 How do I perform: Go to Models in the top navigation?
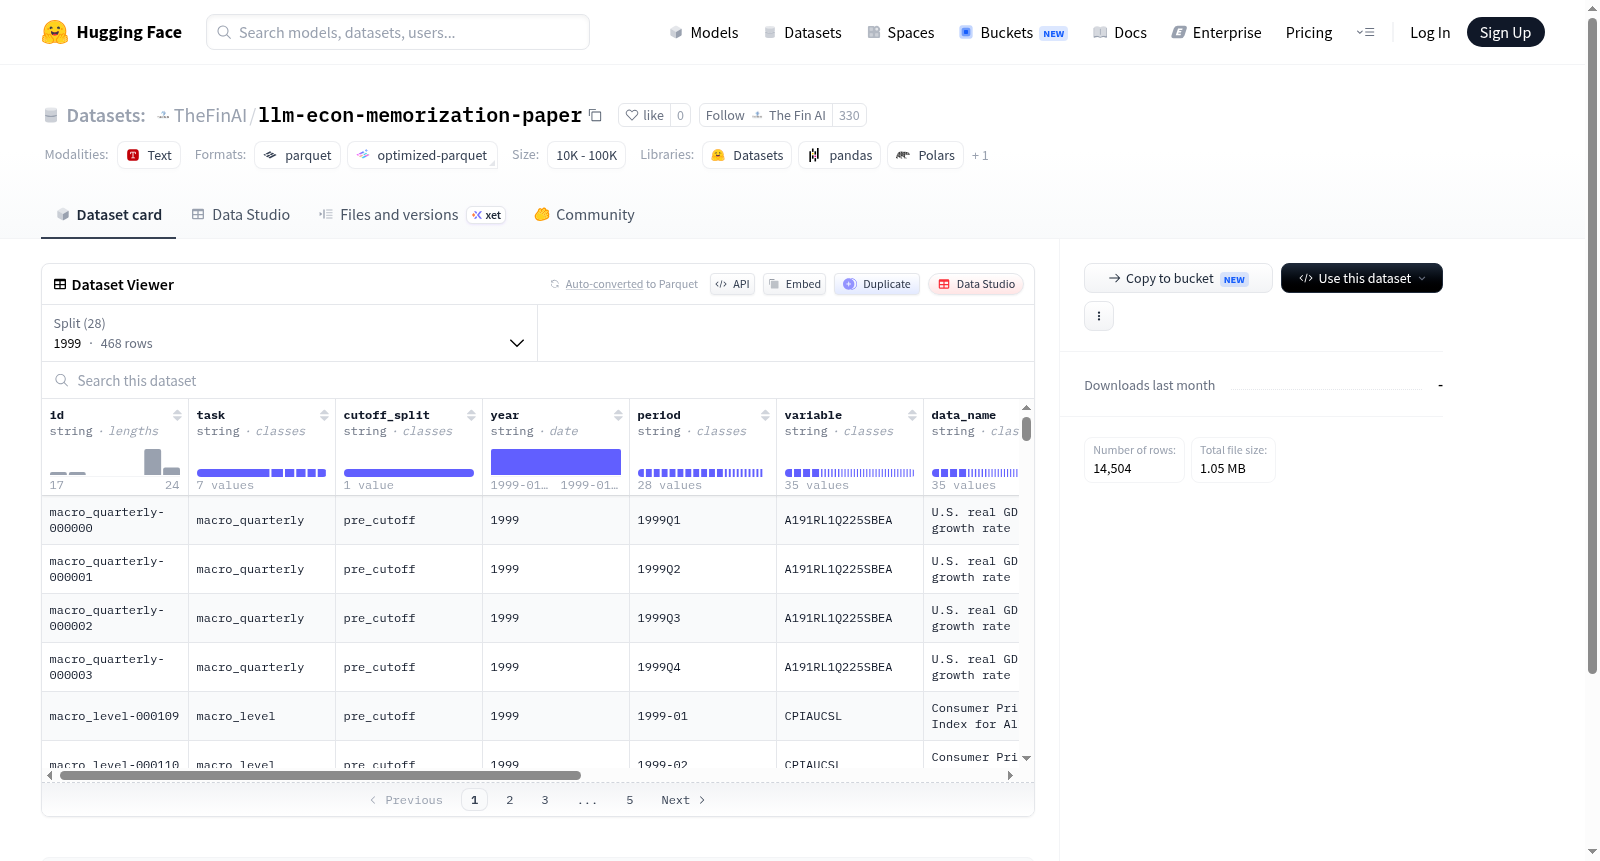(x=704, y=32)
